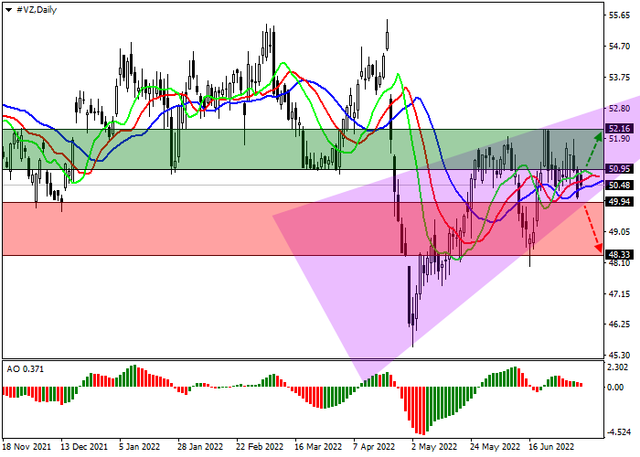Click the 46.25 price scale value
The image size is (640, 457).
point(619,324)
